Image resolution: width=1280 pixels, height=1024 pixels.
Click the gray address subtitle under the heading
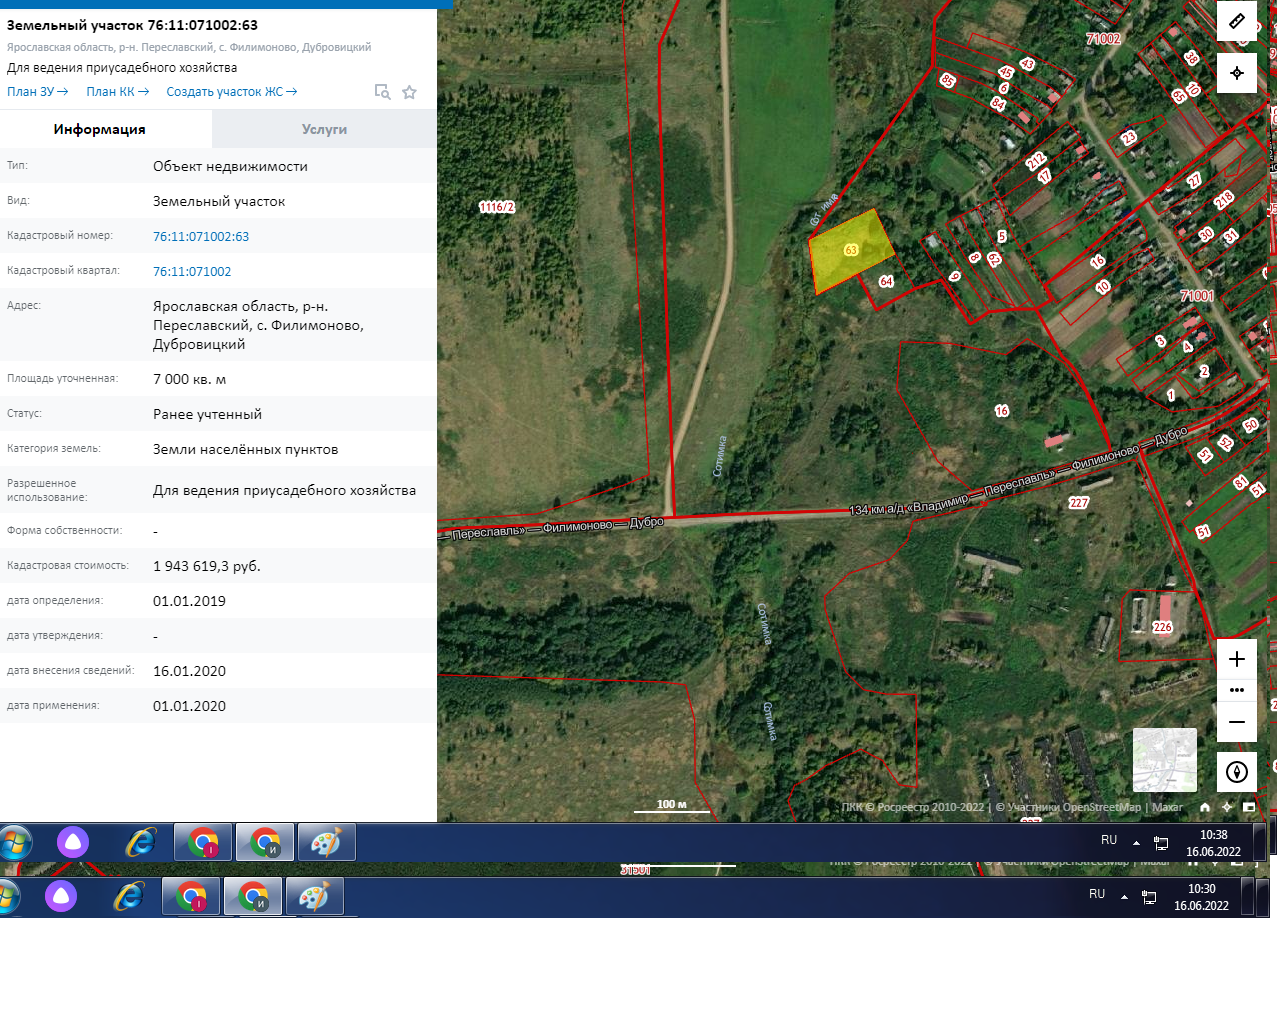[x=189, y=47]
